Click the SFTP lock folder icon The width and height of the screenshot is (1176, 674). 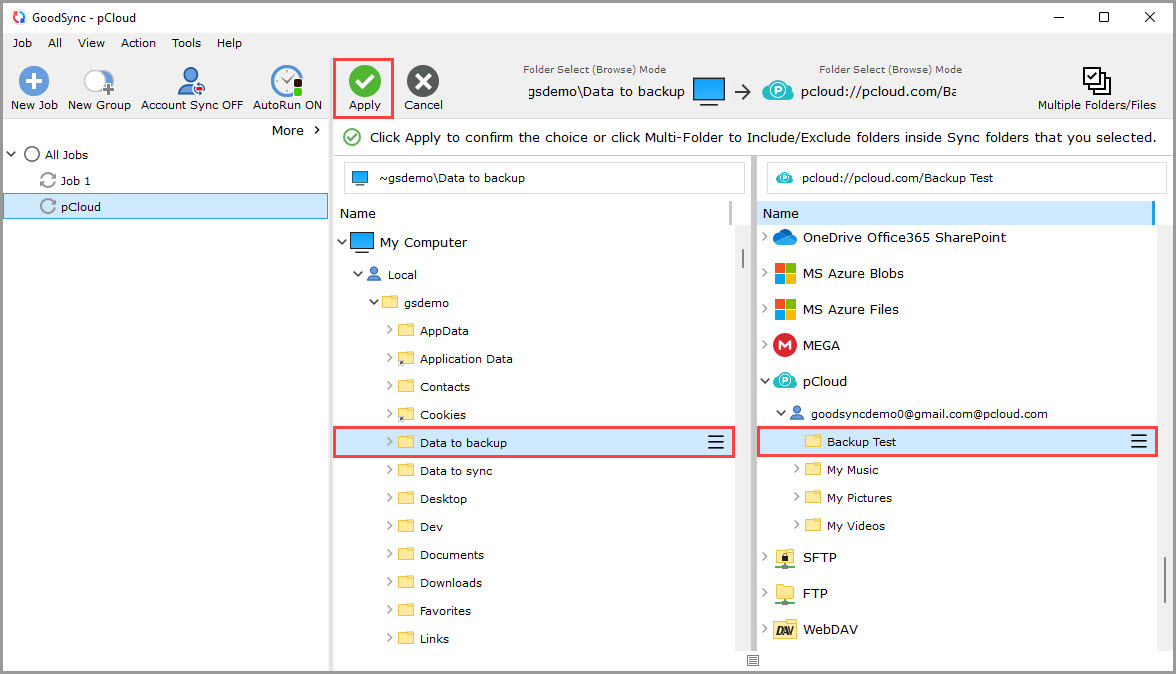tap(784, 558)
